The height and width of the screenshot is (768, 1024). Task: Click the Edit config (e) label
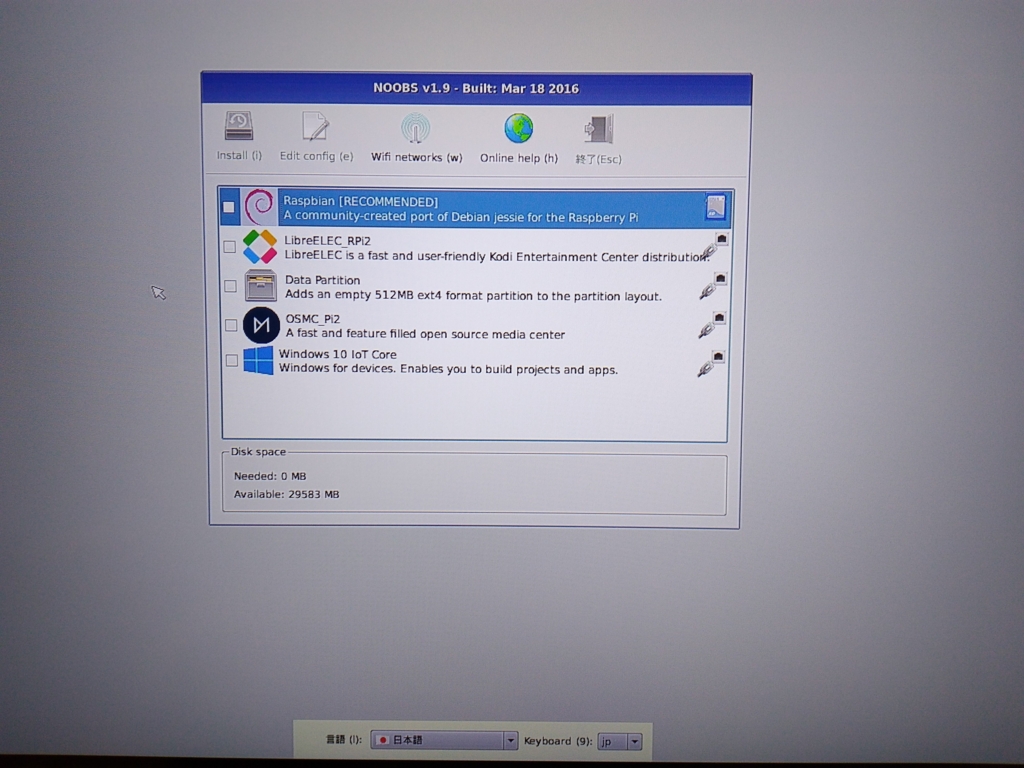(x=317, y=156)
